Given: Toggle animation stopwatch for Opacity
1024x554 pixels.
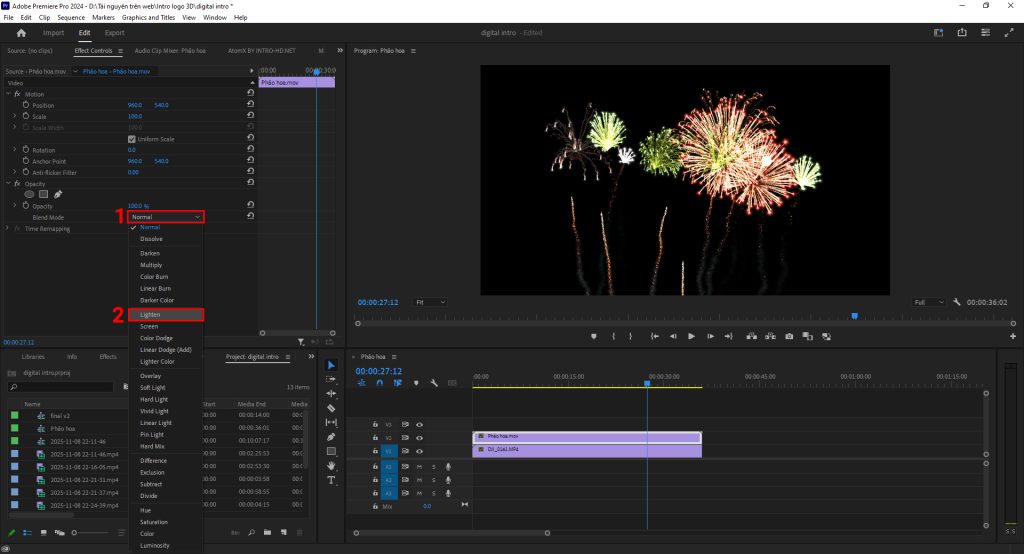Looking at the screenshot, I should 25,206.
